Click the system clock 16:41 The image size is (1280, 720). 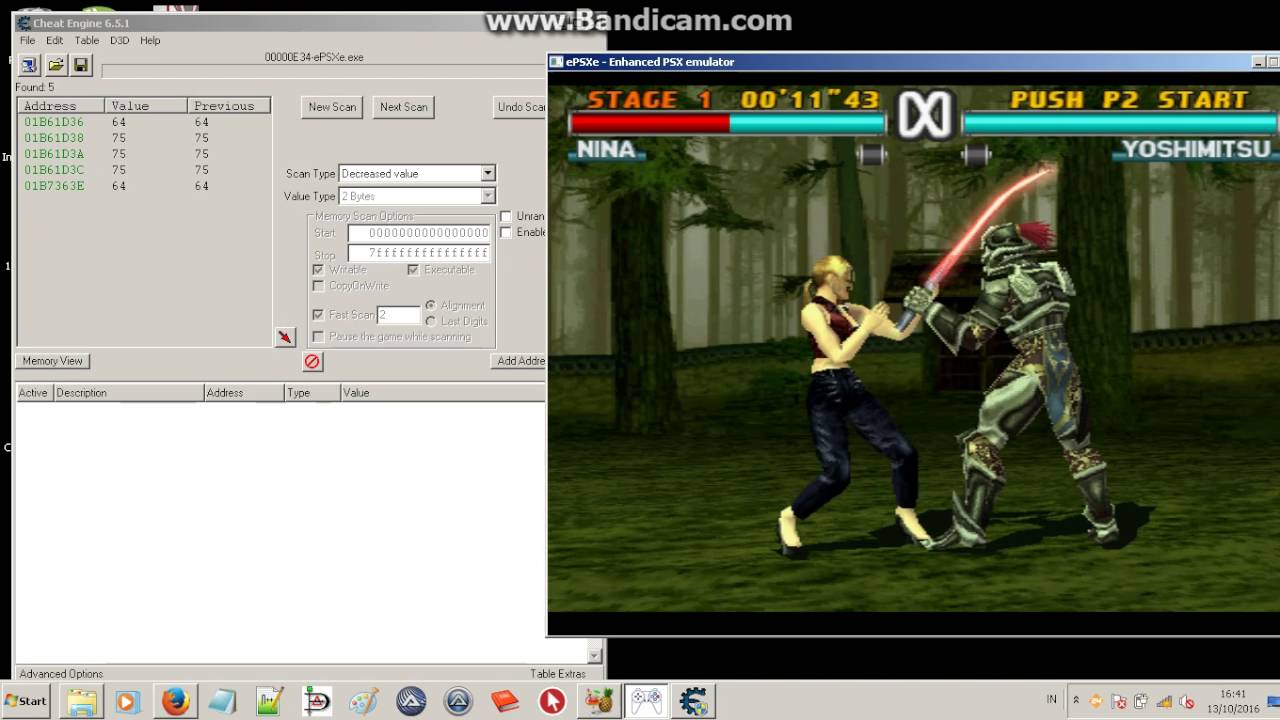[1233, 694]
